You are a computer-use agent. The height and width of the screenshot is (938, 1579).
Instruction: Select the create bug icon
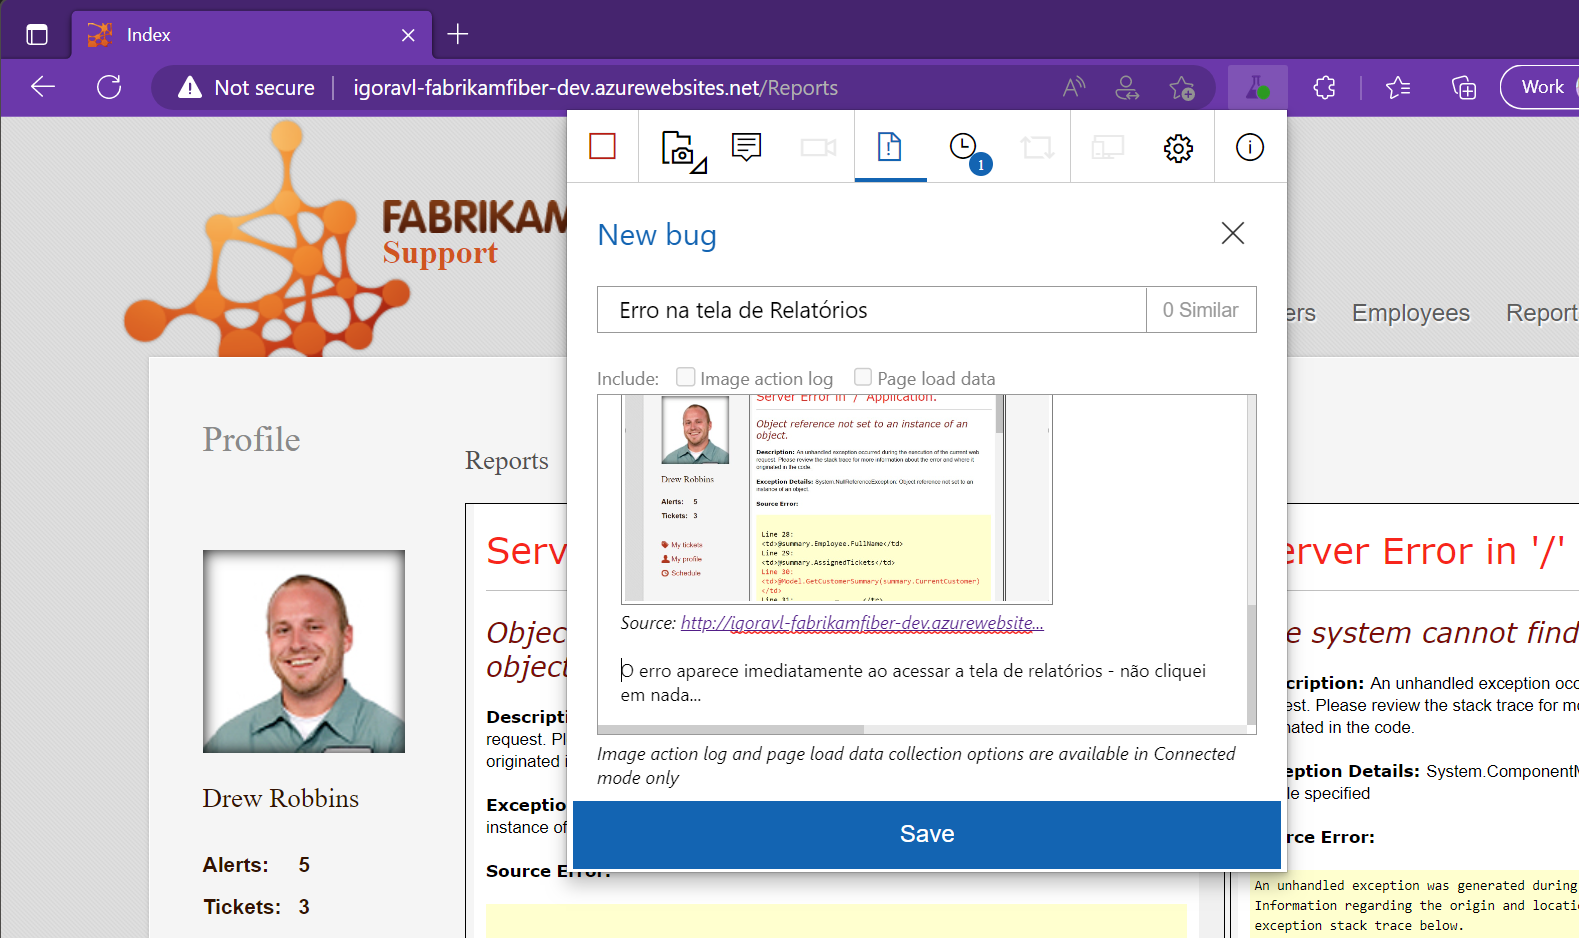pyautogui.click(x=889, y=147)
